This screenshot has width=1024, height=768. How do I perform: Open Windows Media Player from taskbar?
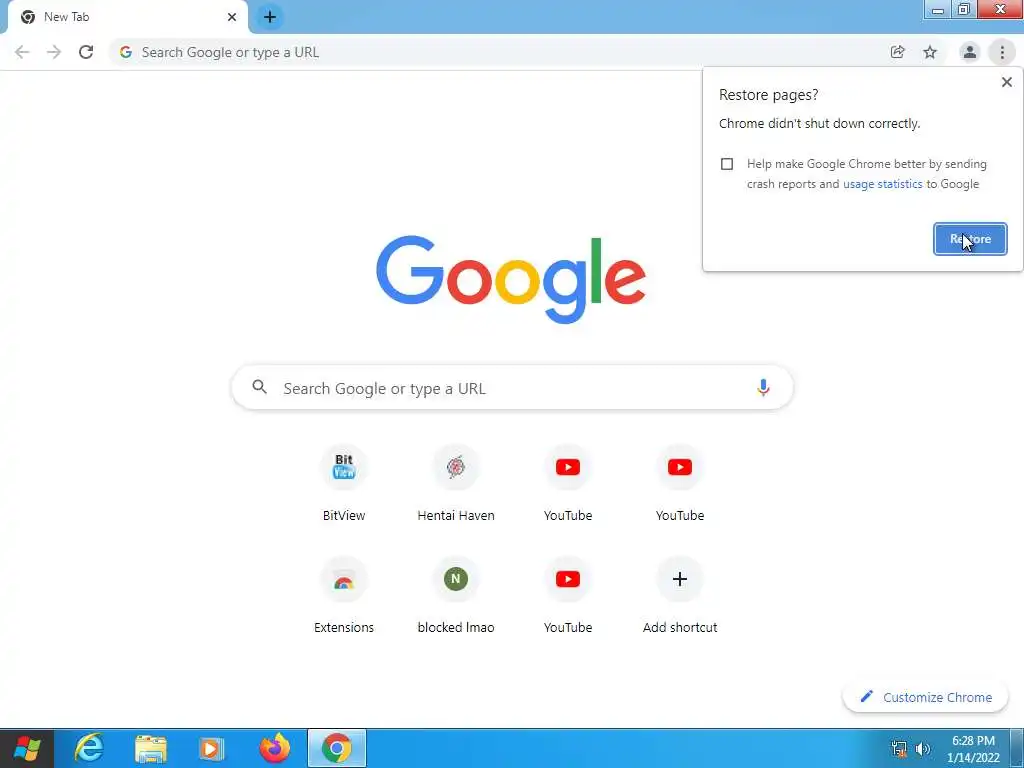[211, 748]
